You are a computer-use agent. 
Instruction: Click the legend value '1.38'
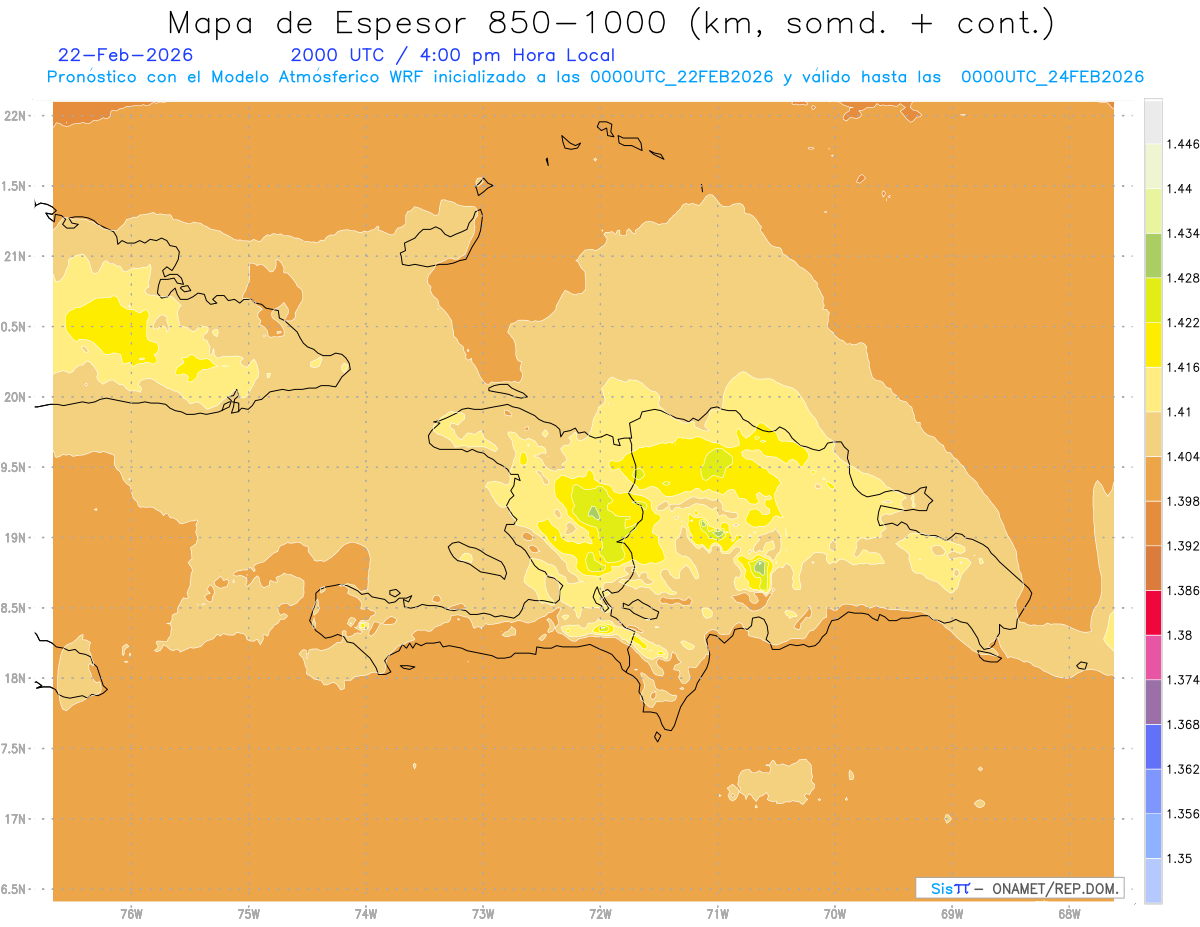(x=1181, y=635)
